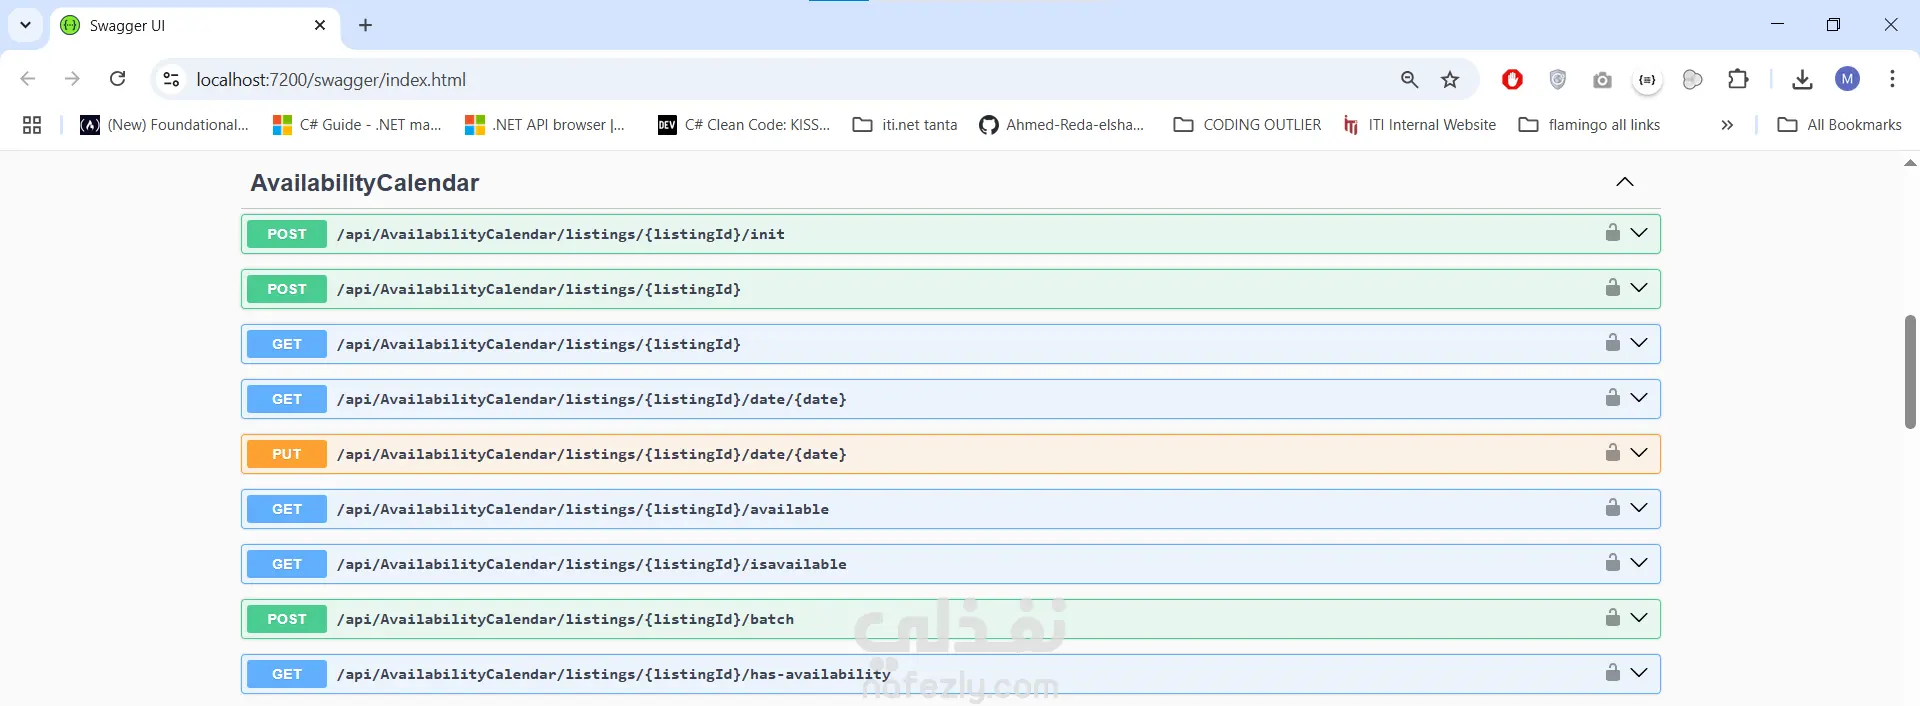
Task: Open CODING OUTLIER bookmark folder
Action: coord(1247,125)
